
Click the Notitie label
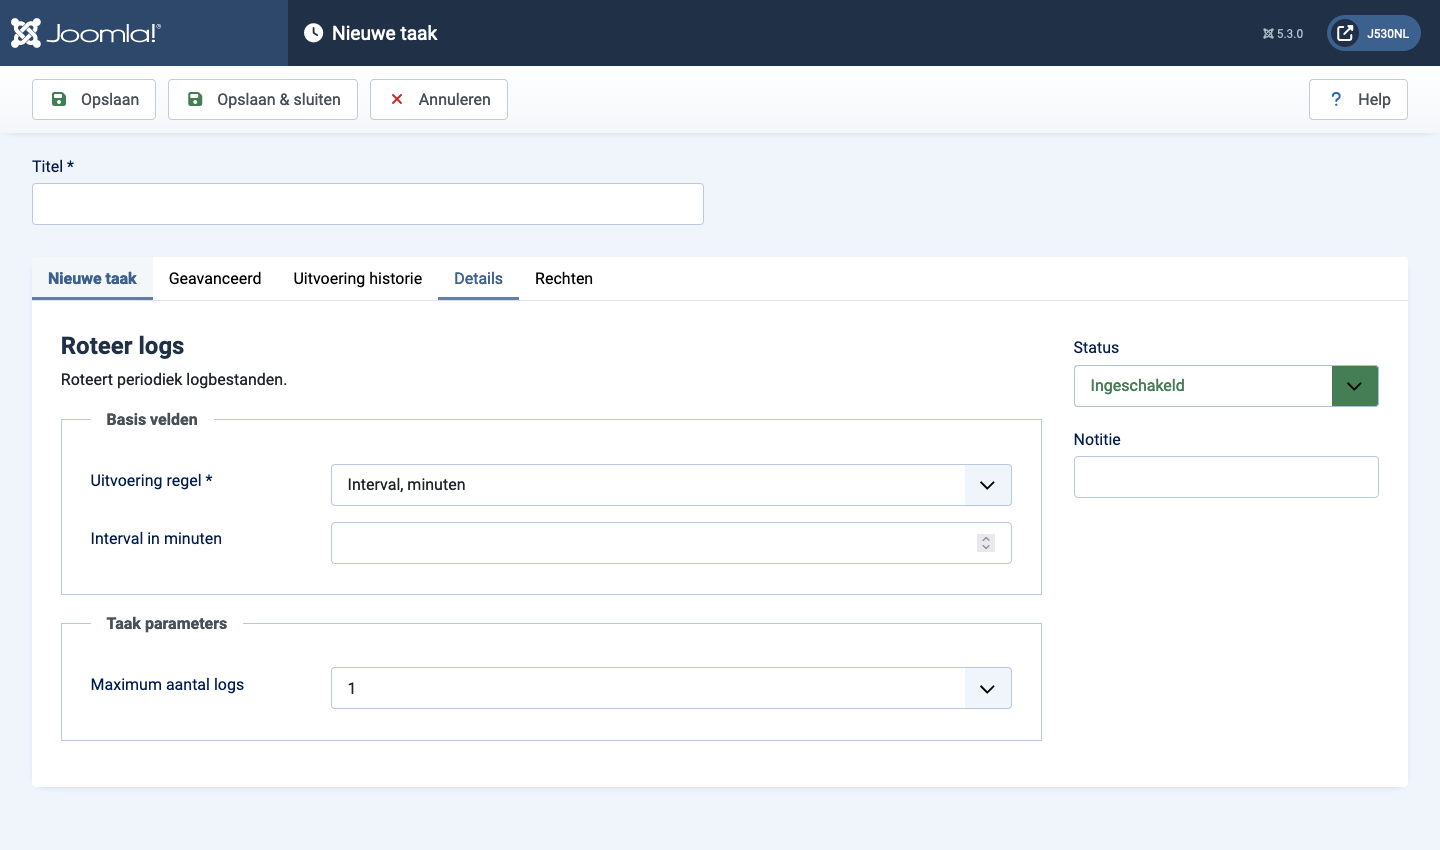1097,440
